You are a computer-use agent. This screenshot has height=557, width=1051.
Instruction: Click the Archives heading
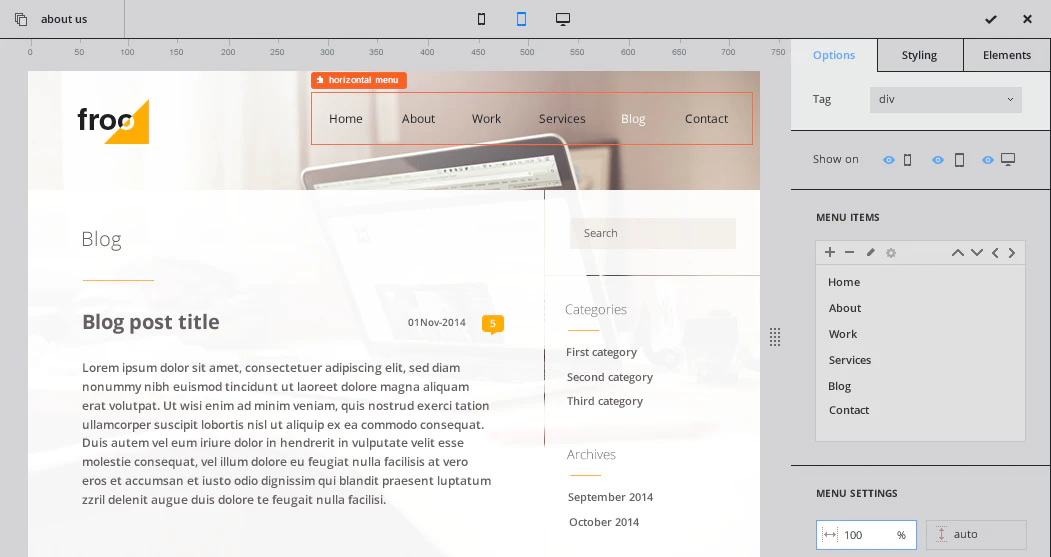[x=591, y=454]
